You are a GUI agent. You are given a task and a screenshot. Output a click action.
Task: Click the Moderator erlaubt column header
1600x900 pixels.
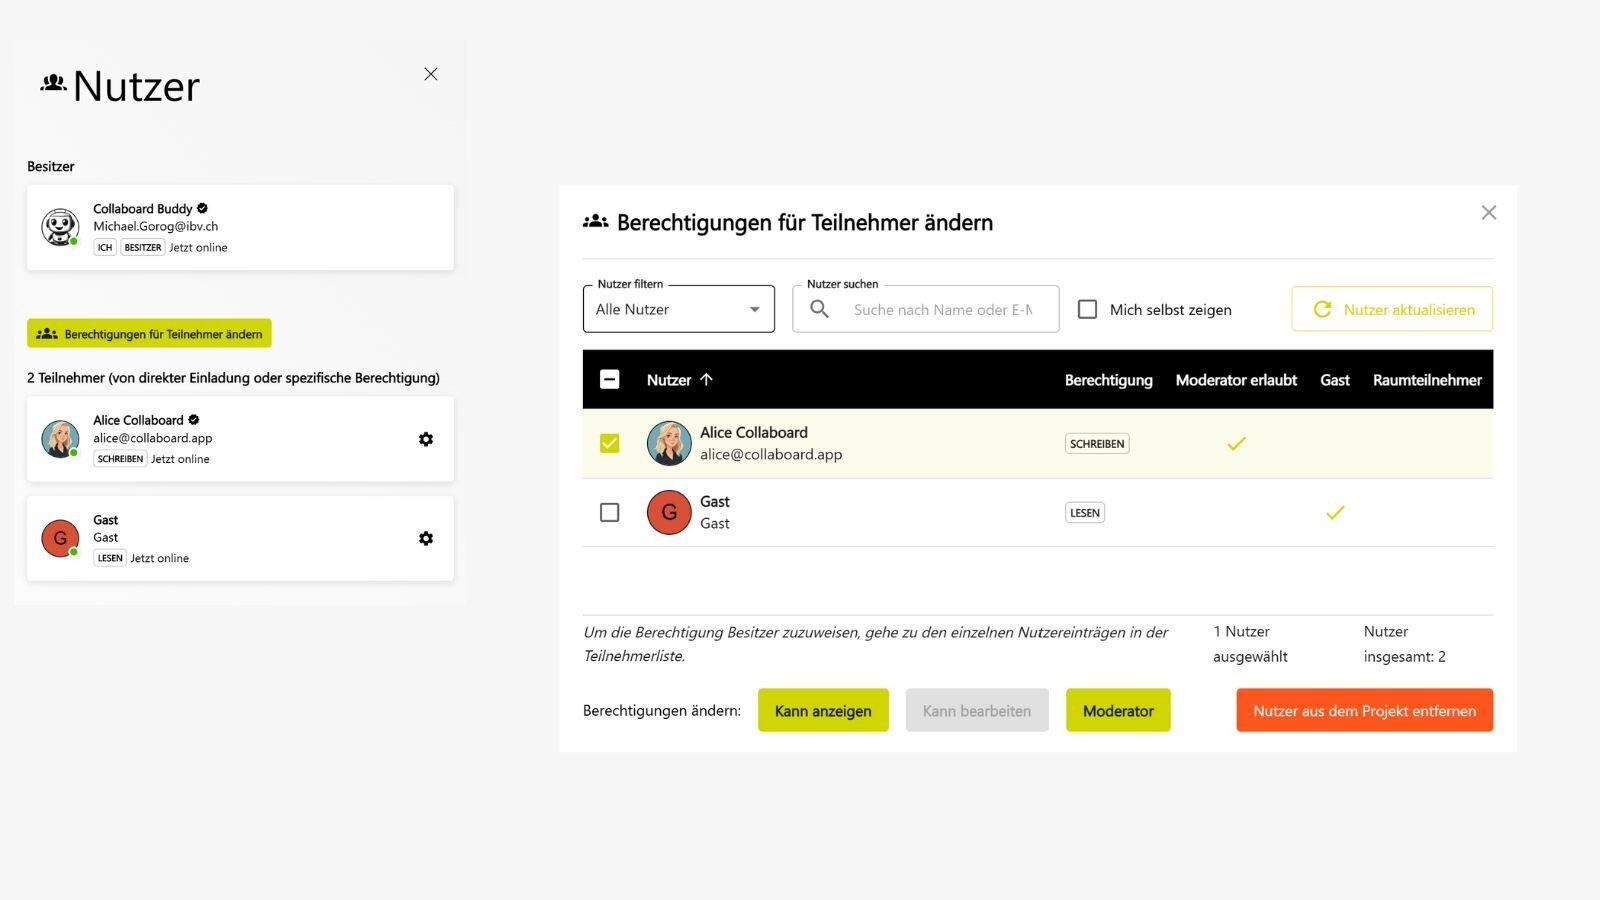point(1236,380)
